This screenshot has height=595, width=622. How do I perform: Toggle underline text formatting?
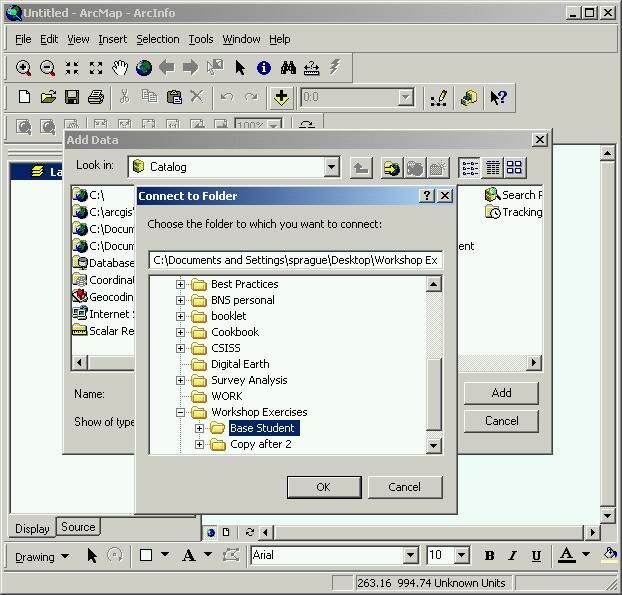tap(536, 556)
